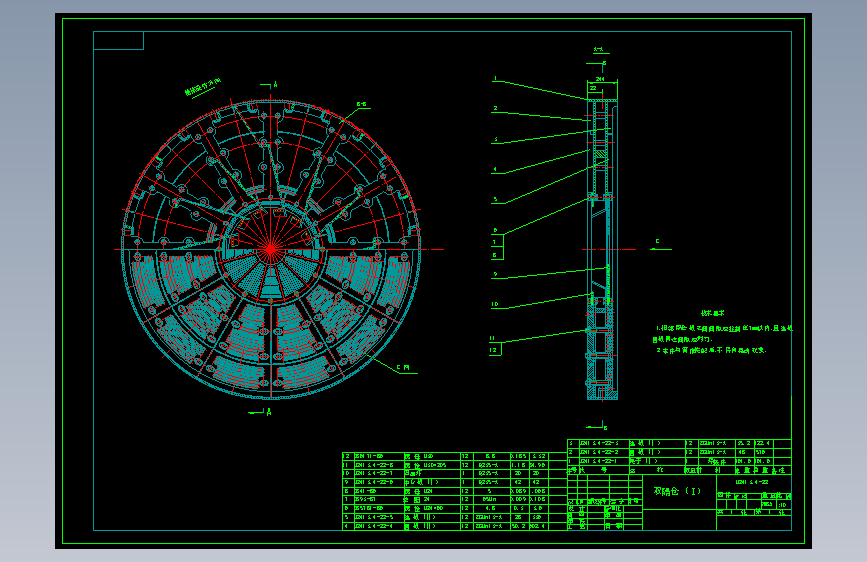Click the angled annotation text above circle's upper left
The width and height of the screenshot is (867, 562).
(x=203, y=87)
